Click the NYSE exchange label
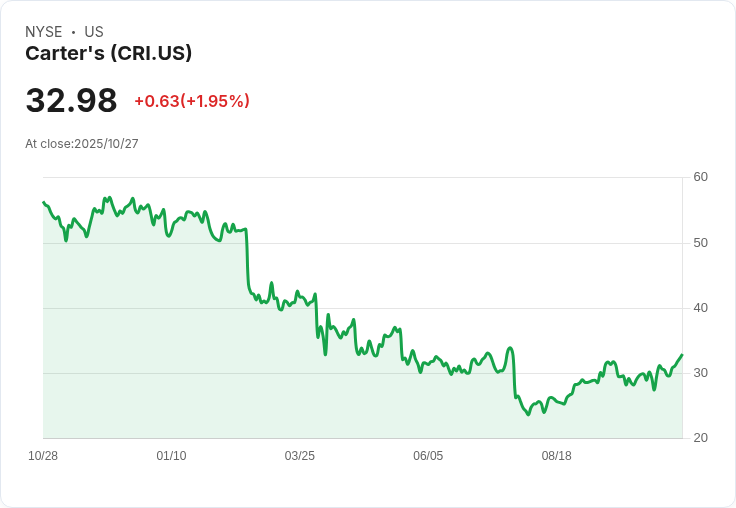This screenshot has width=736, height=508. click(42, 32)
